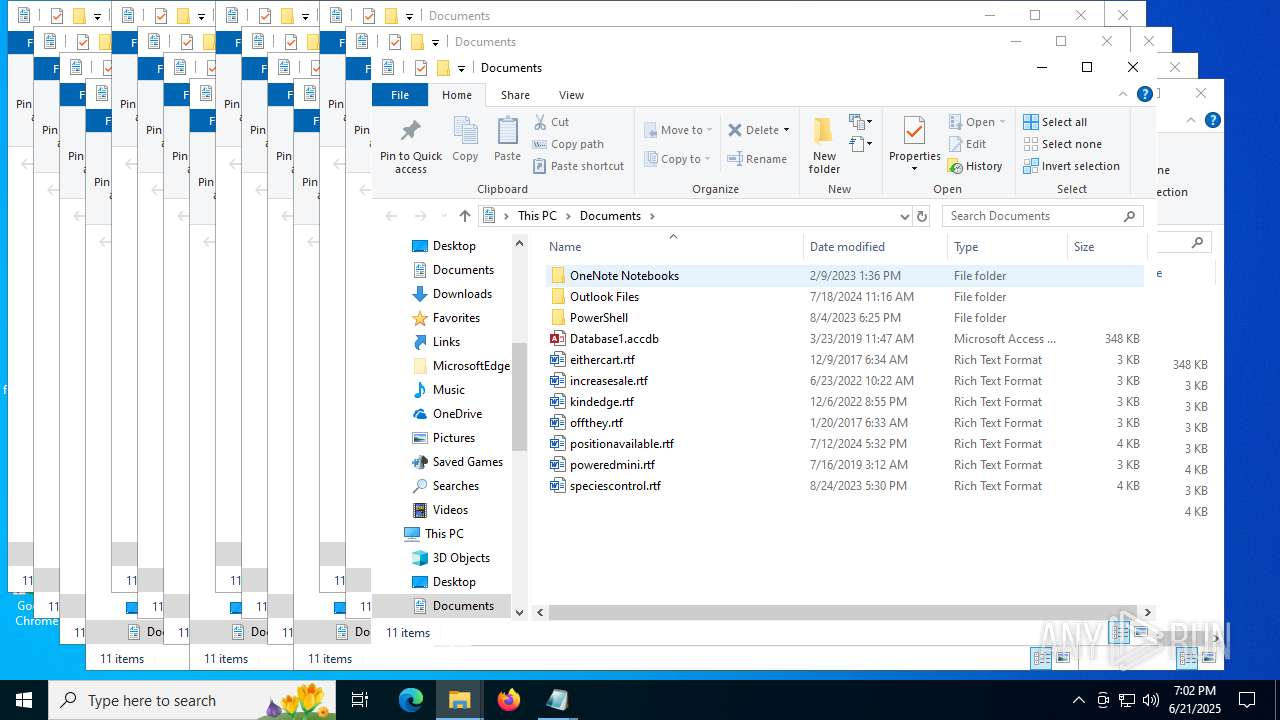Sort by Size column header

click(1105, 246)
